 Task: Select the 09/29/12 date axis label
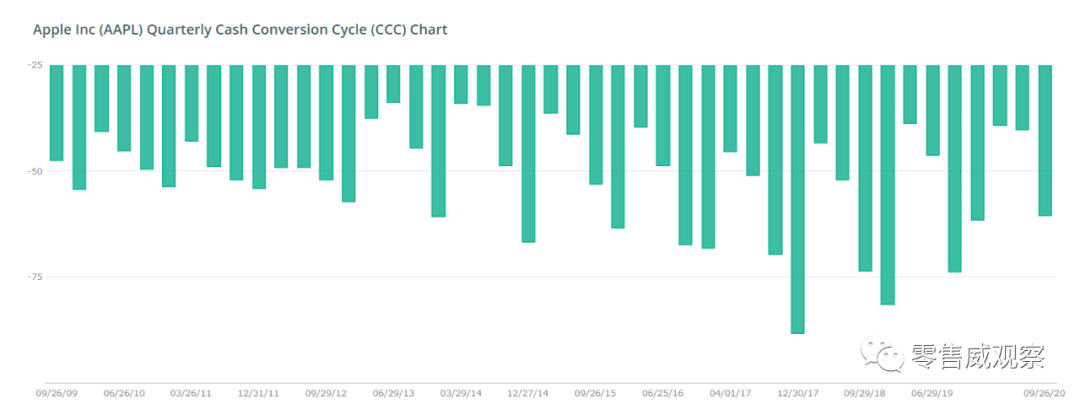[325, 393]
